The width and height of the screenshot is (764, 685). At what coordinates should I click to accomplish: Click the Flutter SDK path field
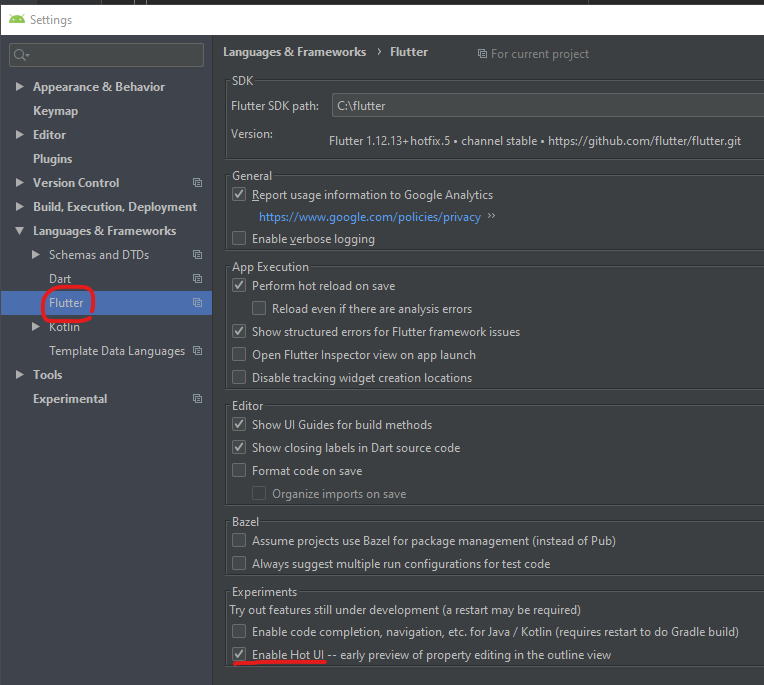tap(548, 106)
